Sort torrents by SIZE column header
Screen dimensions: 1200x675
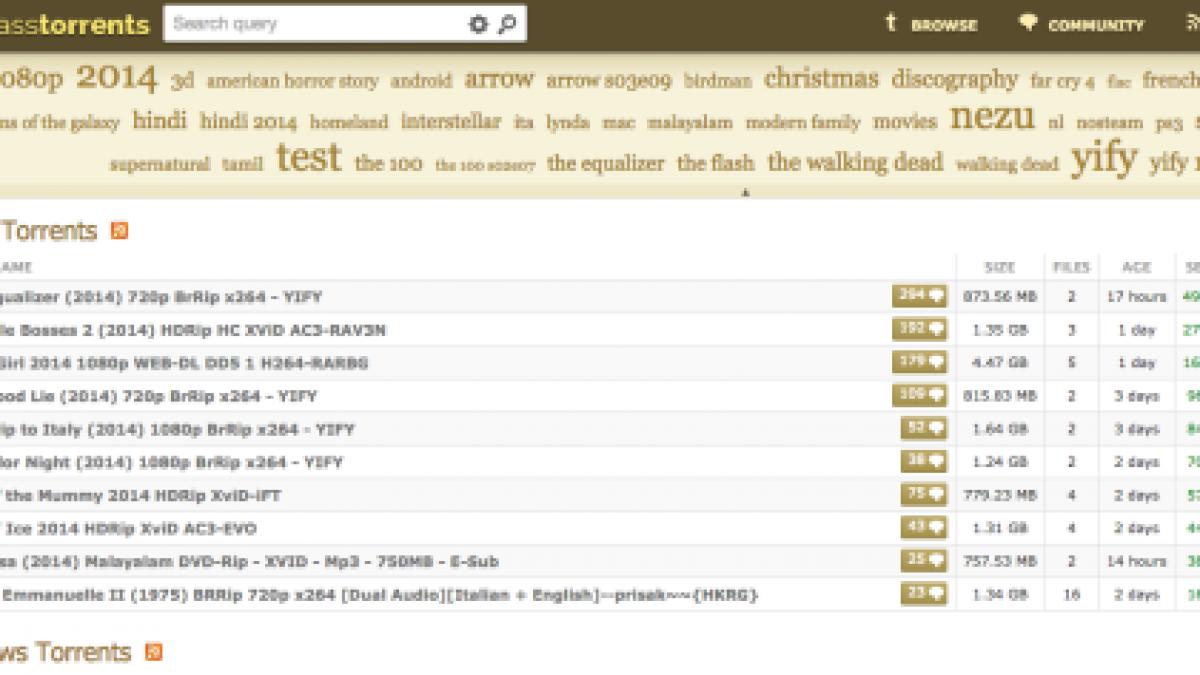(1000, 267)
